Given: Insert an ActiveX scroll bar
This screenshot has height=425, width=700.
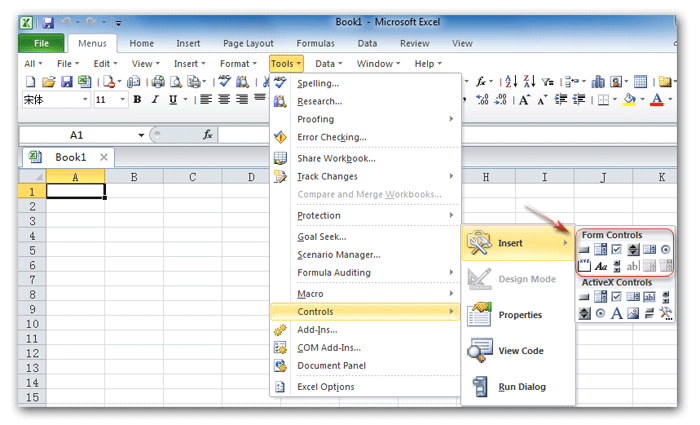Looking at the screenshot, I should [666, 297].
